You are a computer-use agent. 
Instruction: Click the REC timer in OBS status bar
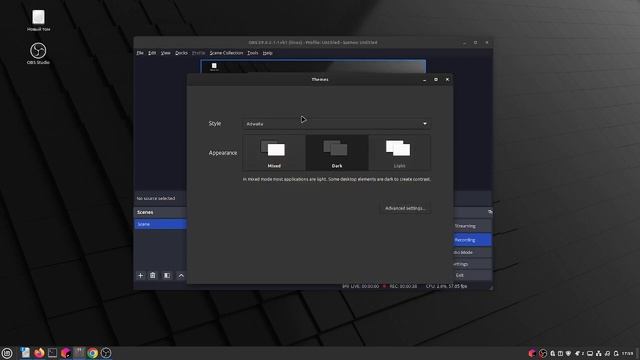tap(403, 287)
